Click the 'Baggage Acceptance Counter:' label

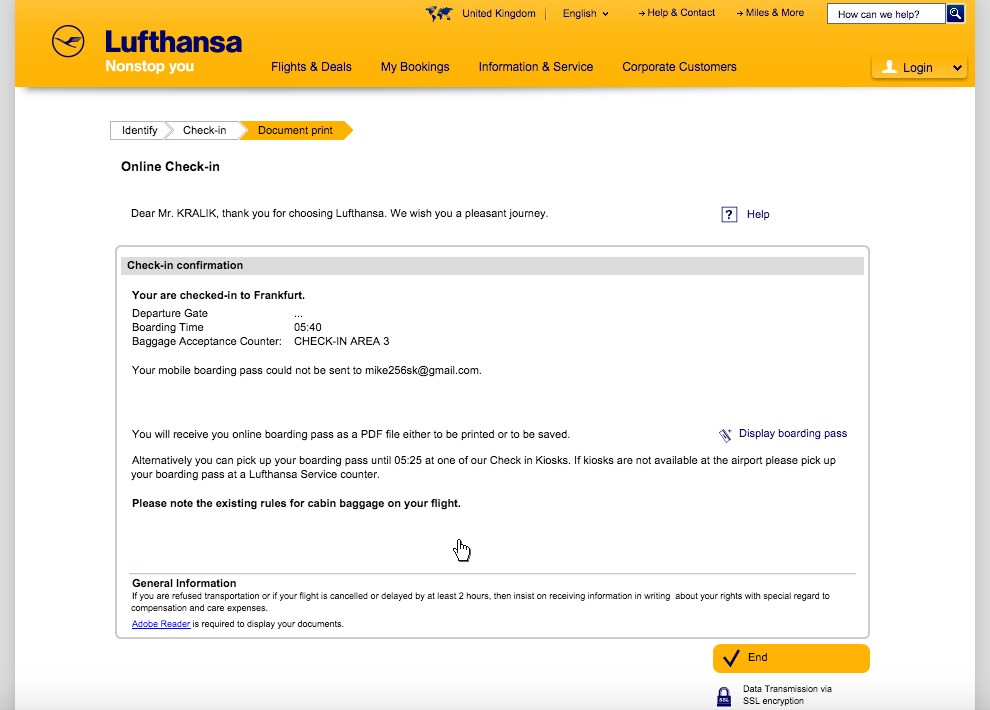206,341
